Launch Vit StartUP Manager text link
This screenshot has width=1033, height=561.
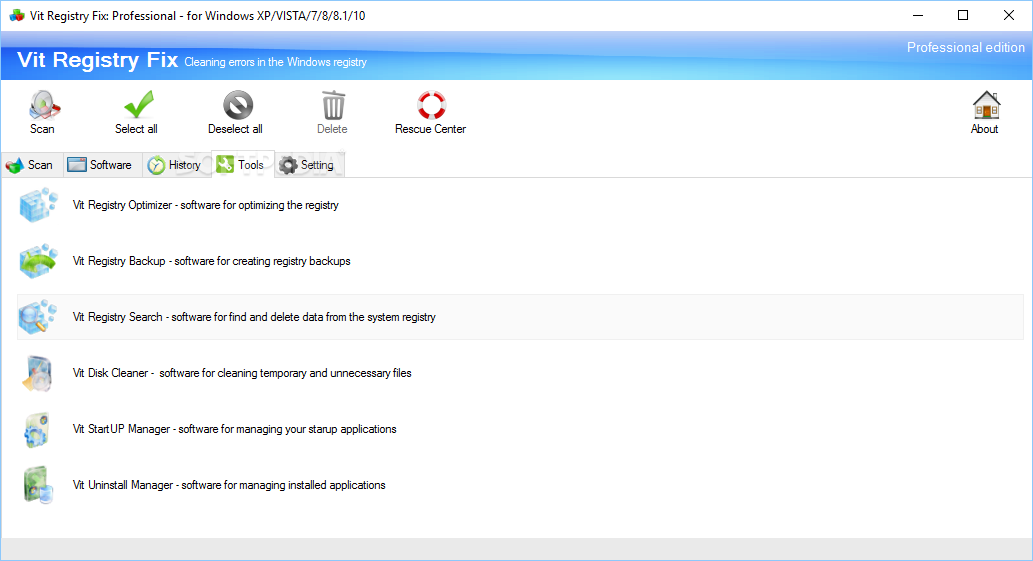tap(235, 429)
